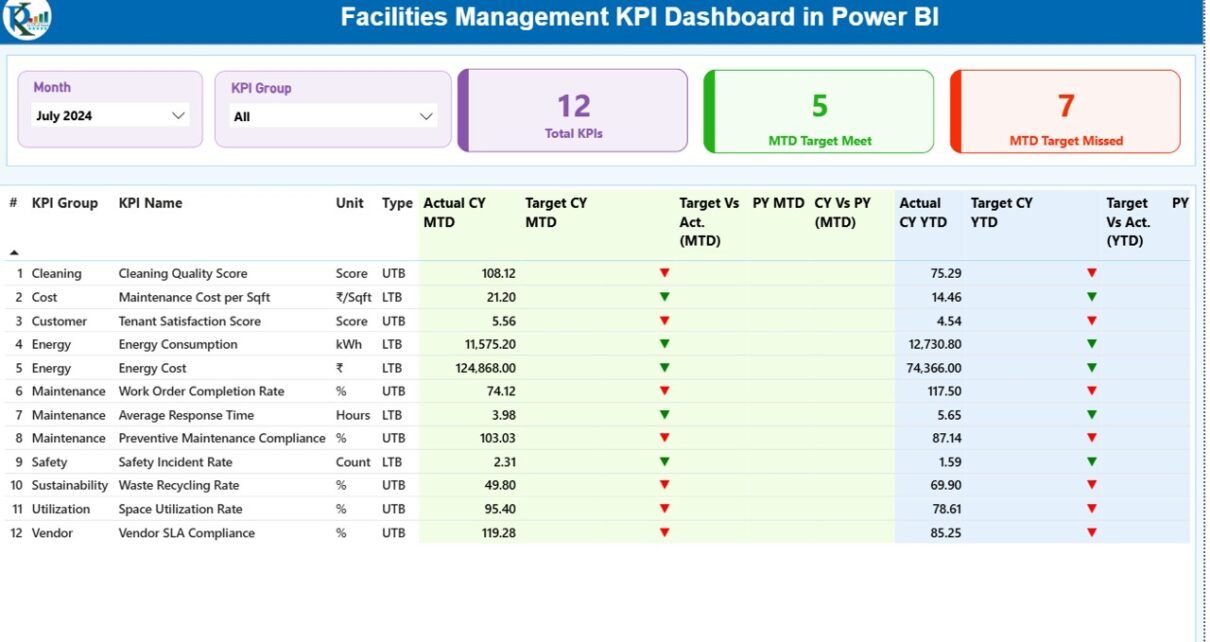Click the red YTD arrow for Tenant Satisfaction Score

click(1092, 321)
